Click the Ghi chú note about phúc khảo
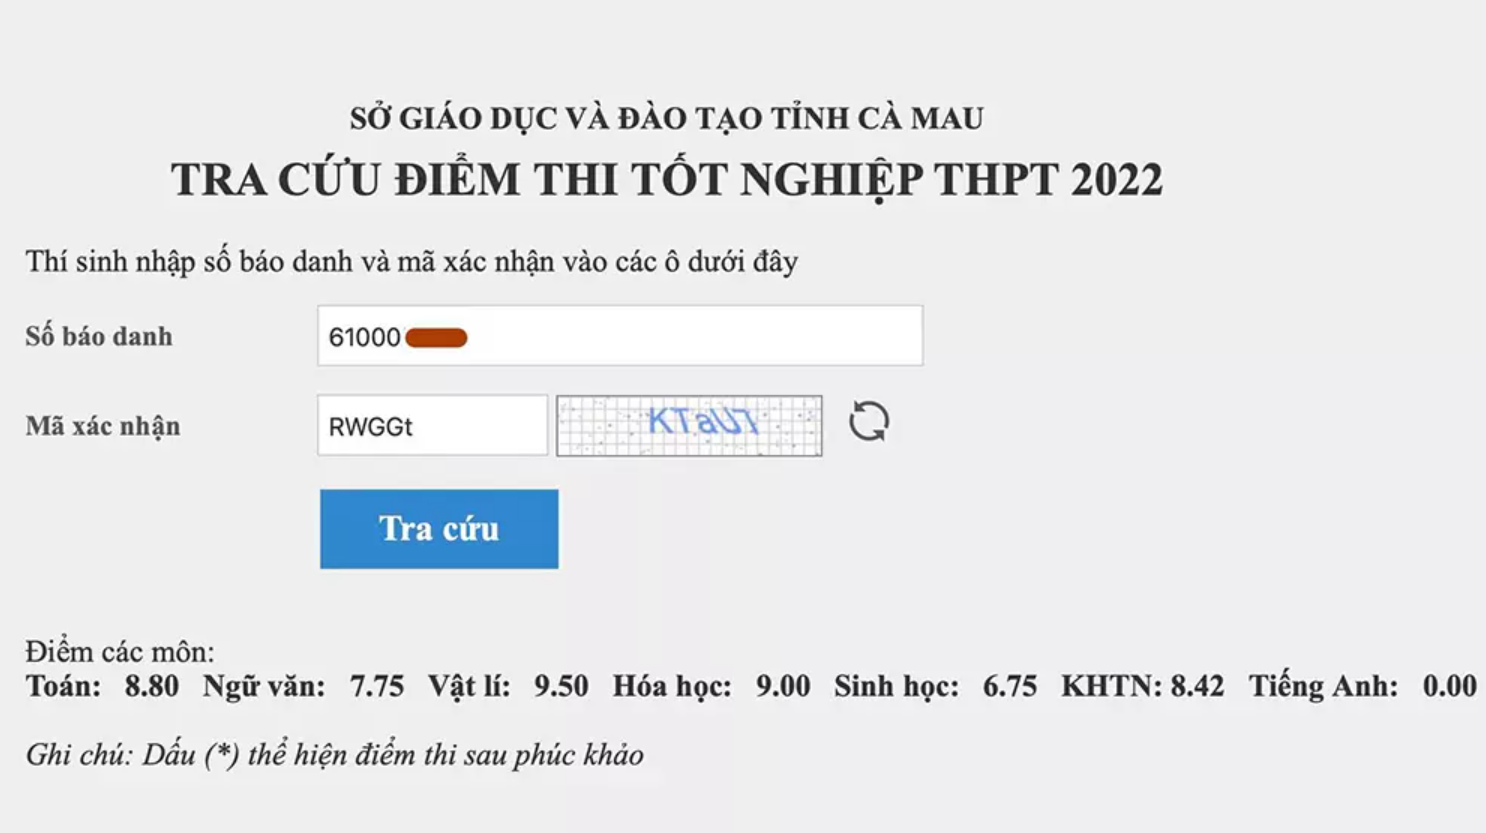1486x833 pixels. [335, 756]
